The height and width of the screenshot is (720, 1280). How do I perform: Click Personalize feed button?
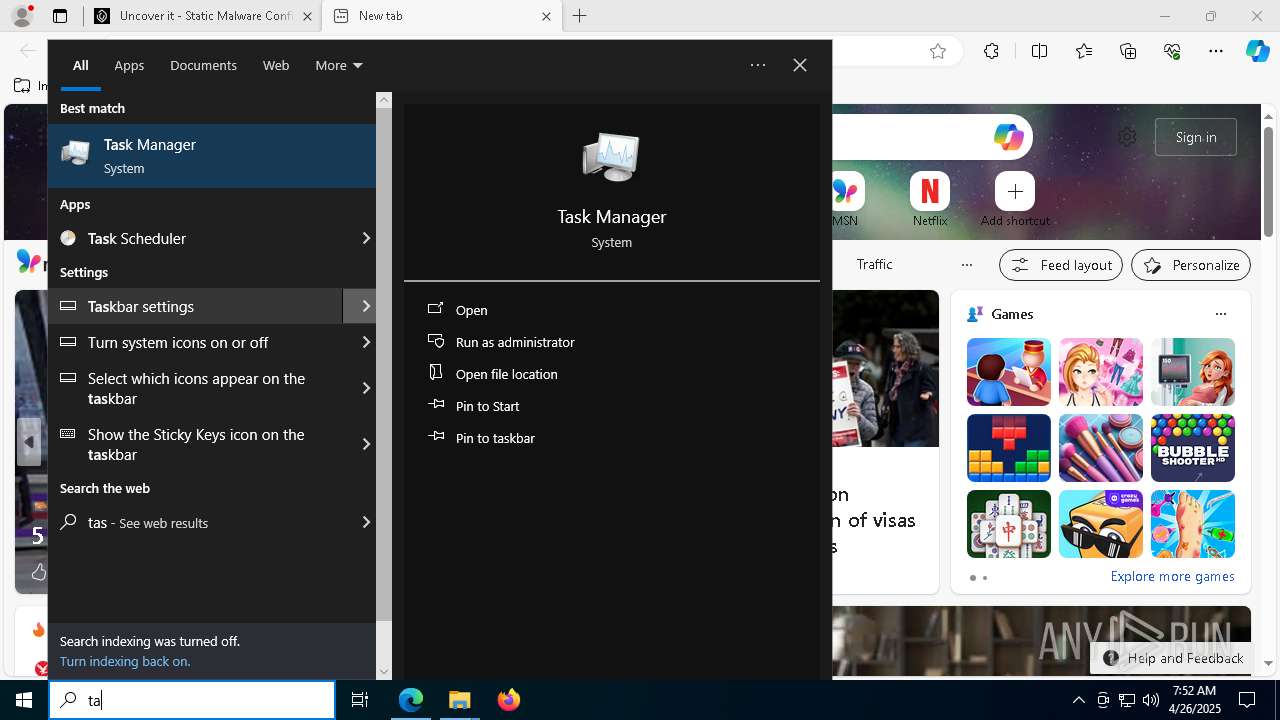1191,265
